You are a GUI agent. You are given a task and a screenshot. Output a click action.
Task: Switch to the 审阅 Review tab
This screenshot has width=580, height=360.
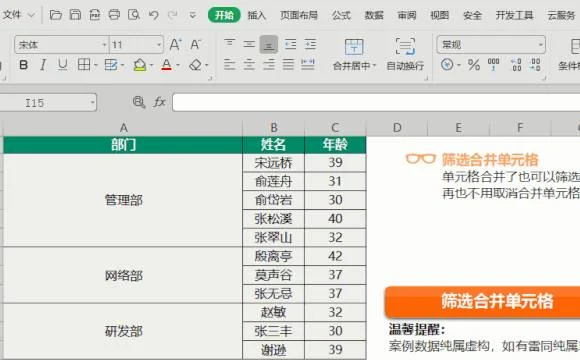pos(407,15)
